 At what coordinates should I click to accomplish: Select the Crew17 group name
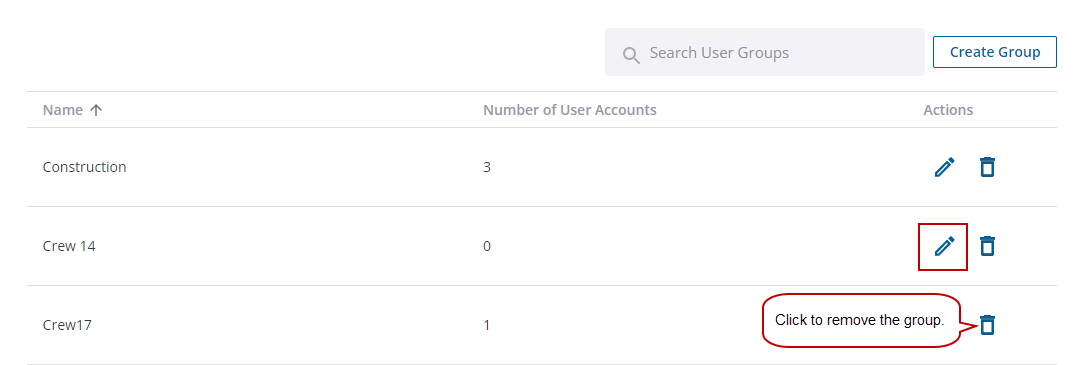coord(67,325)
